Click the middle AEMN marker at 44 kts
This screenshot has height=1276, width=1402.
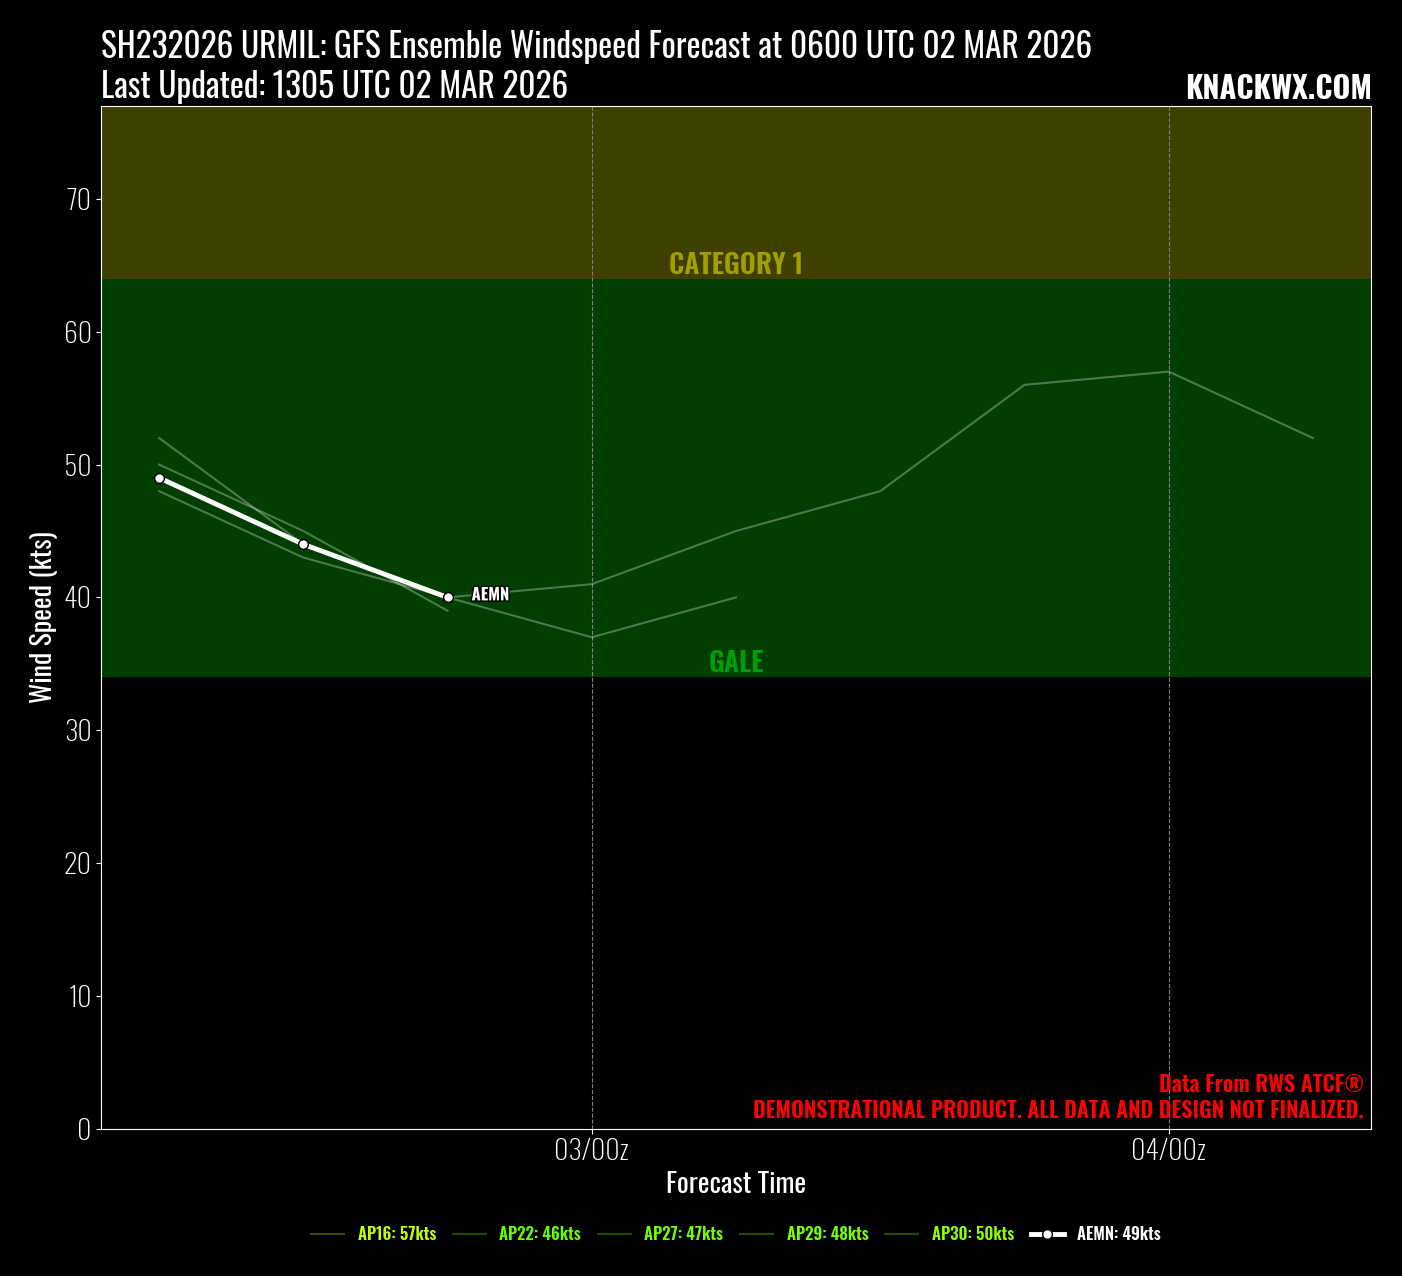[304, 544]
